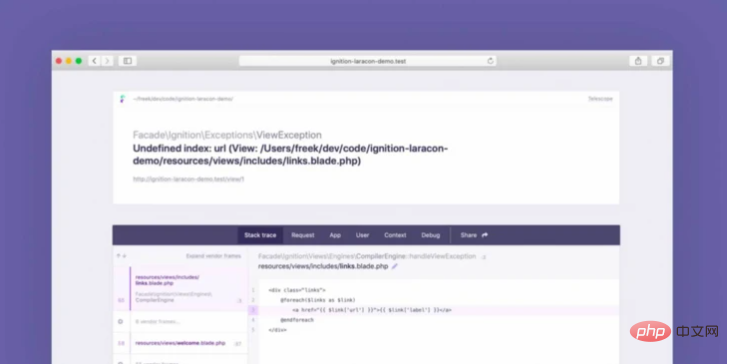Click the Ignition logo icon
729x364 pixels.
122,99
